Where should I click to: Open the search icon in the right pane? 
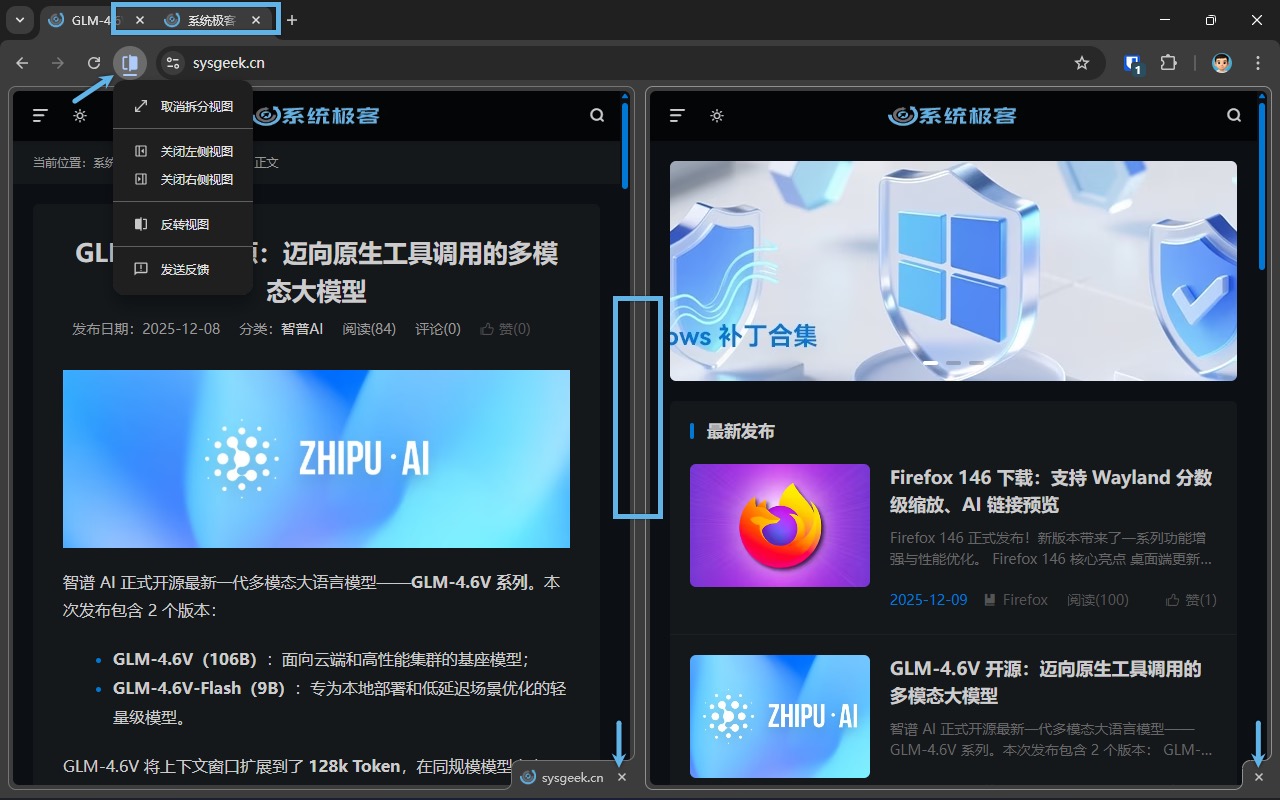[1233, 115]
